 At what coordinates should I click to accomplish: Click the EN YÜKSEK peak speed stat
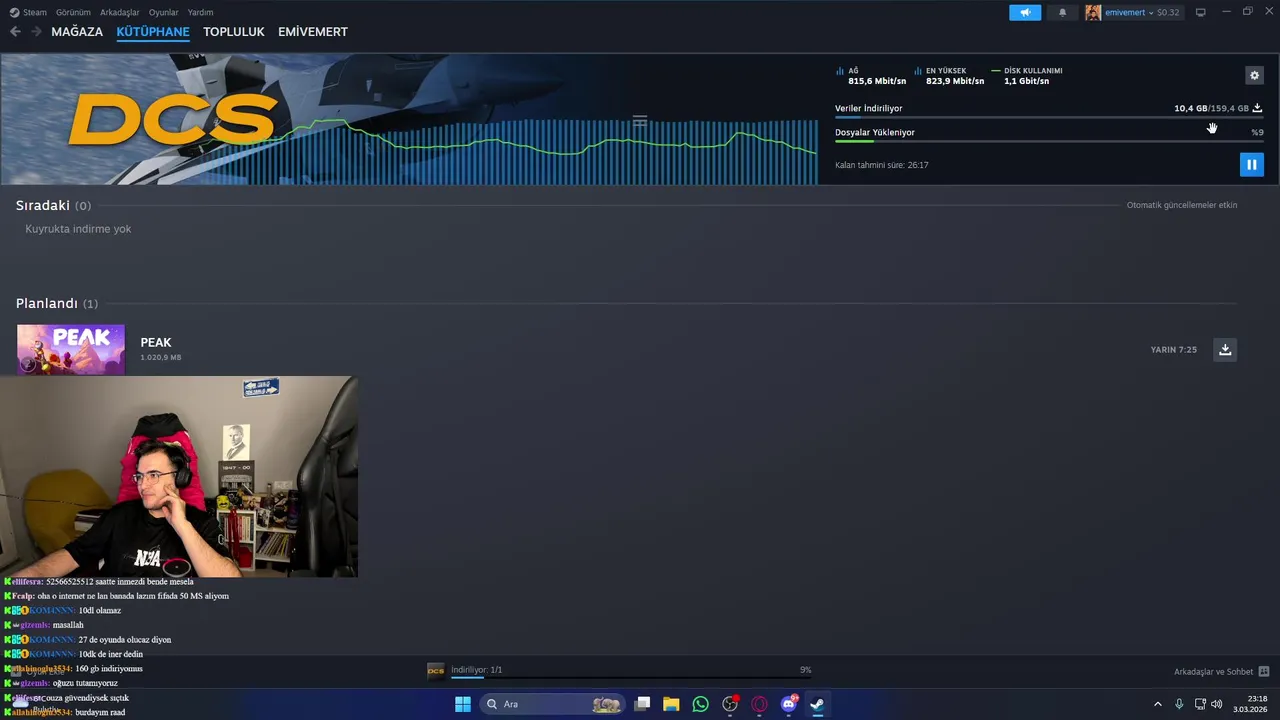pos(949,76)
